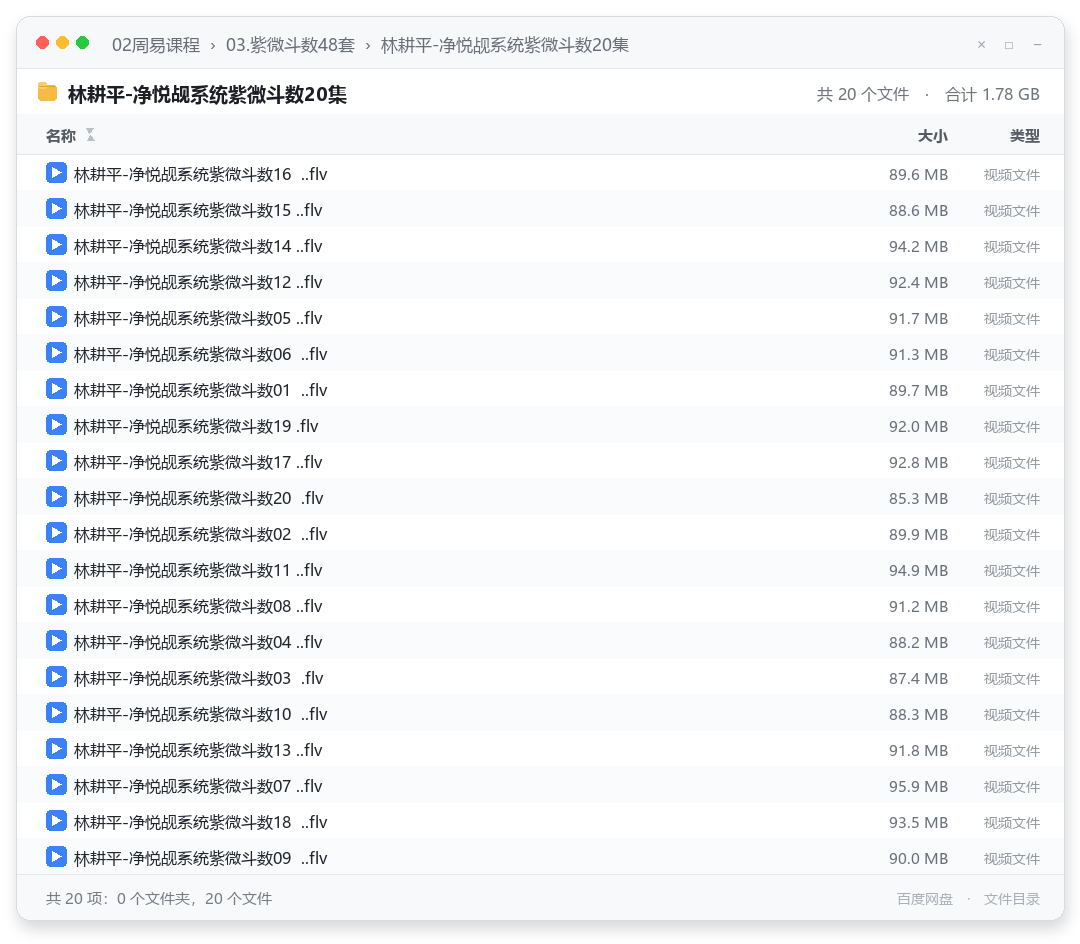Select file name 林耕平-净悦觇系统紫微斗数05 ..flv
Viewport: 1080px width, 944px height.
(198, 319)
